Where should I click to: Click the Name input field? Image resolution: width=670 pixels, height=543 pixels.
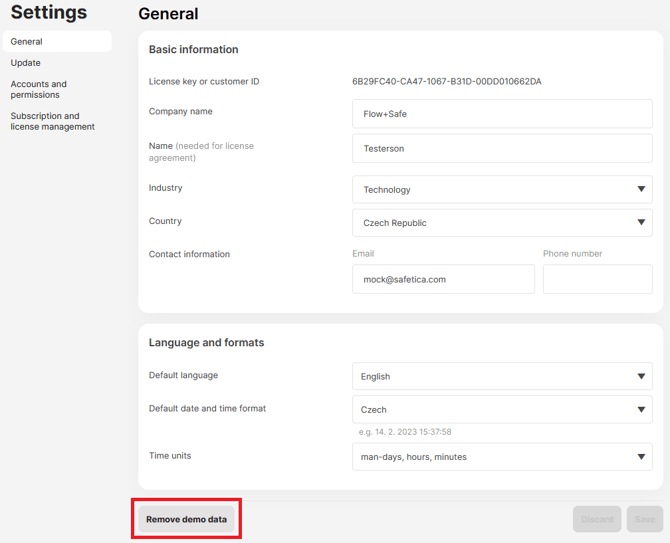click(501, 149)
